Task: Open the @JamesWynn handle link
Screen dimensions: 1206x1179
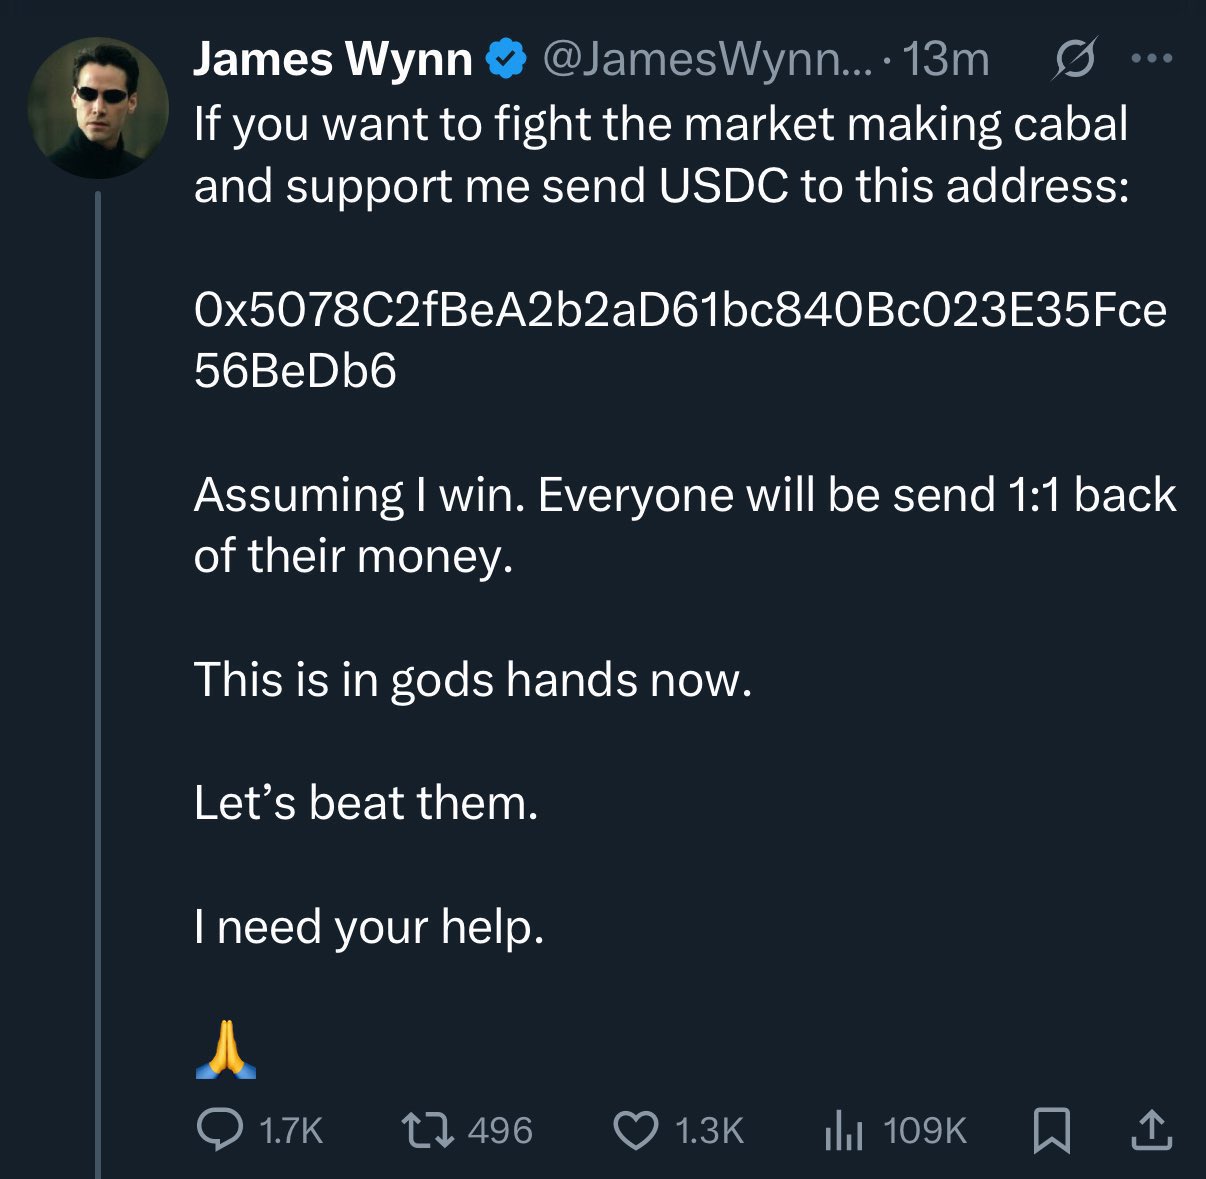Action: pos(707,60)
